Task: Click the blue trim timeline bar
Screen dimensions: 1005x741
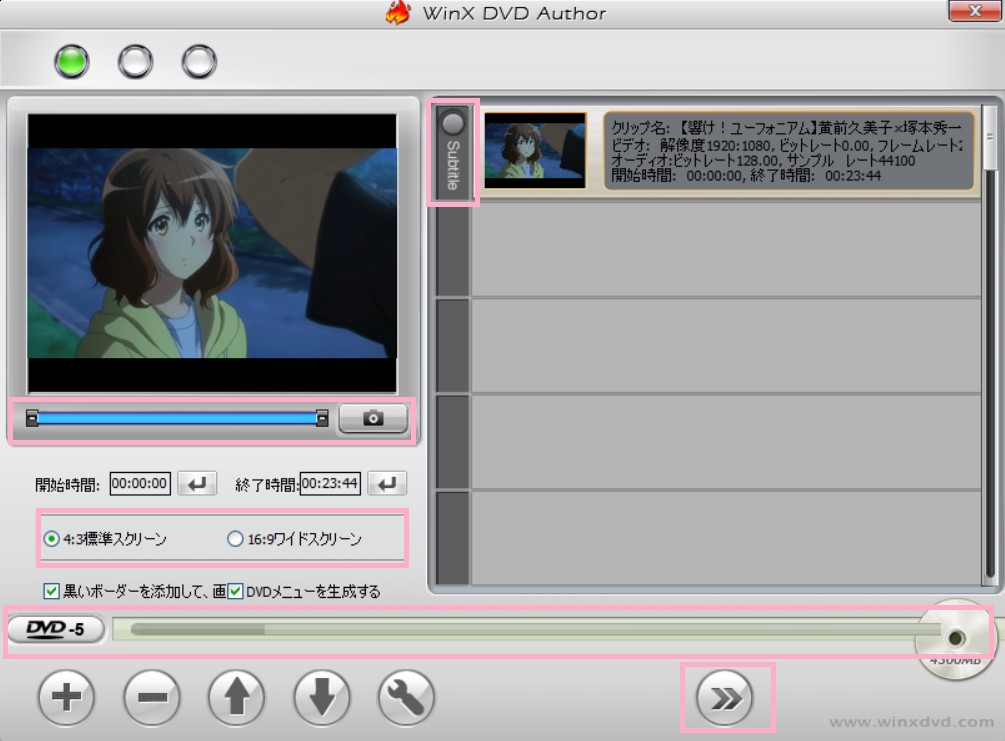Action: 177,419
